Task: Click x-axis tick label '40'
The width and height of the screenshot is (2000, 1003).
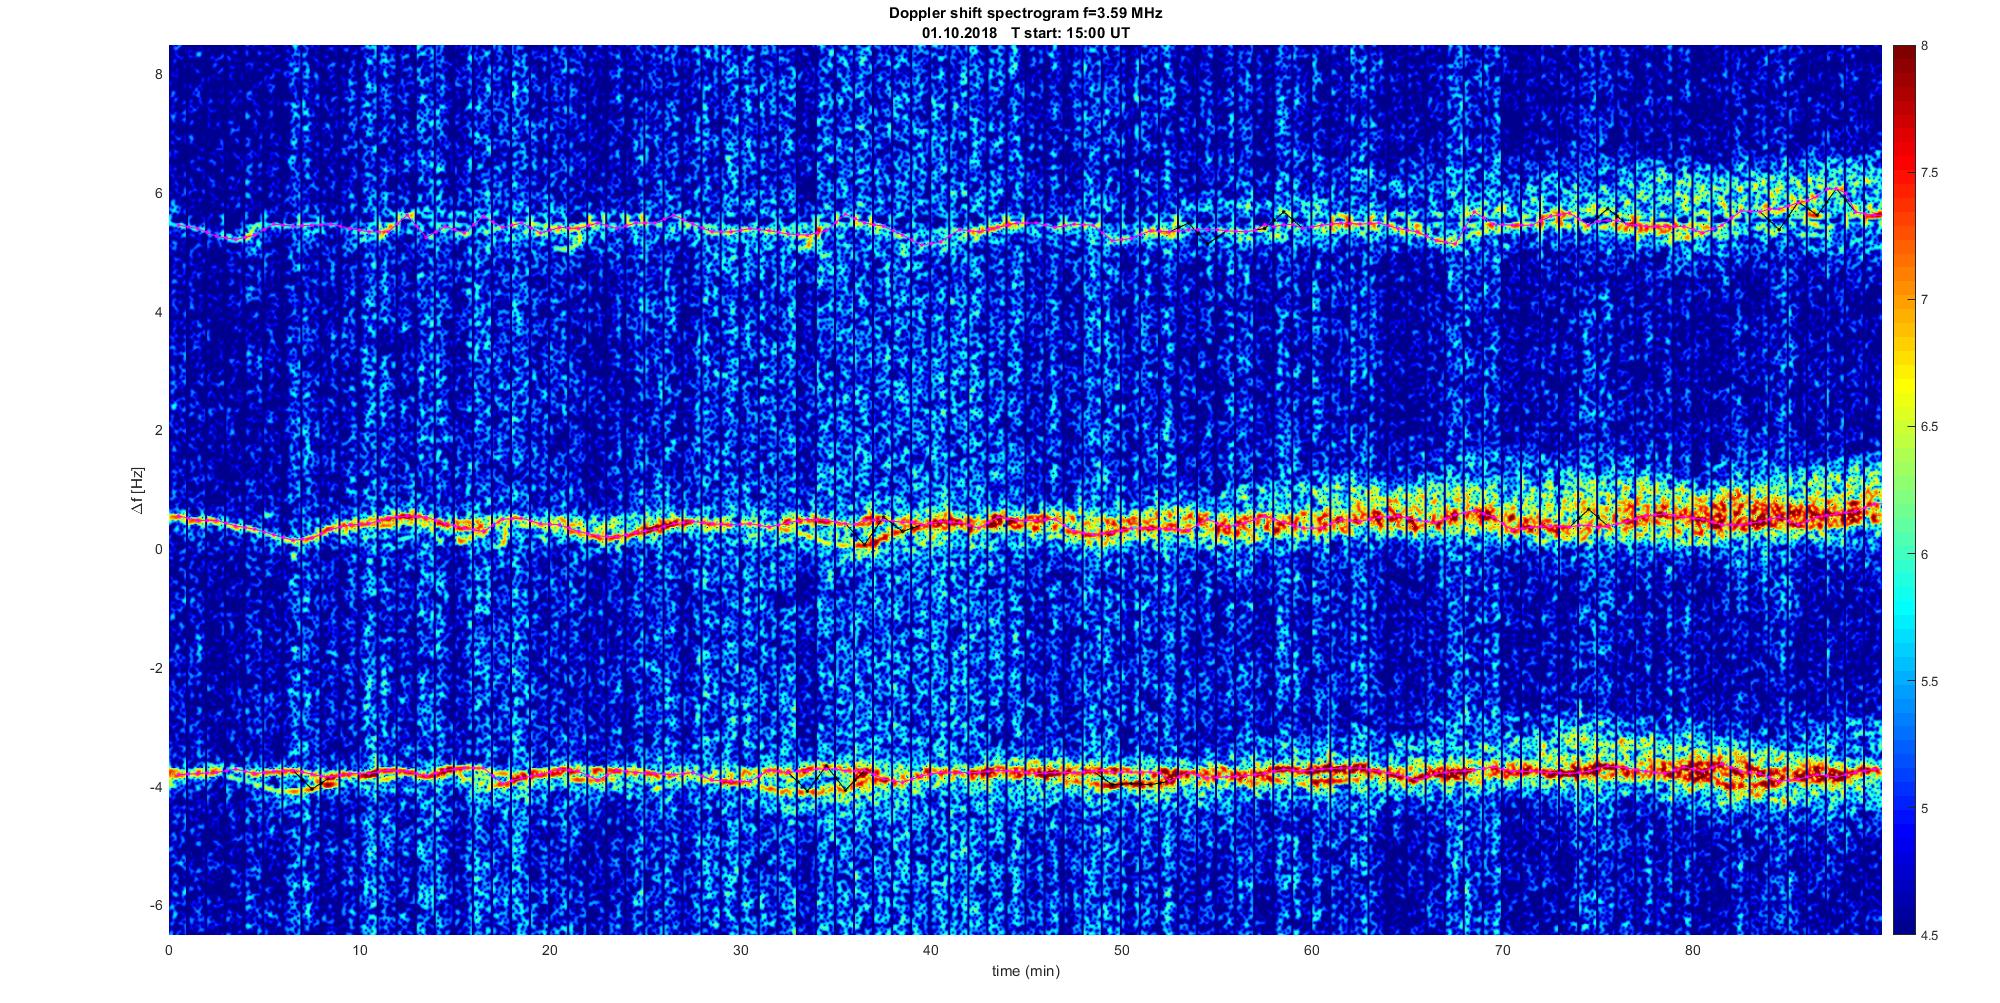Action: 931,950
